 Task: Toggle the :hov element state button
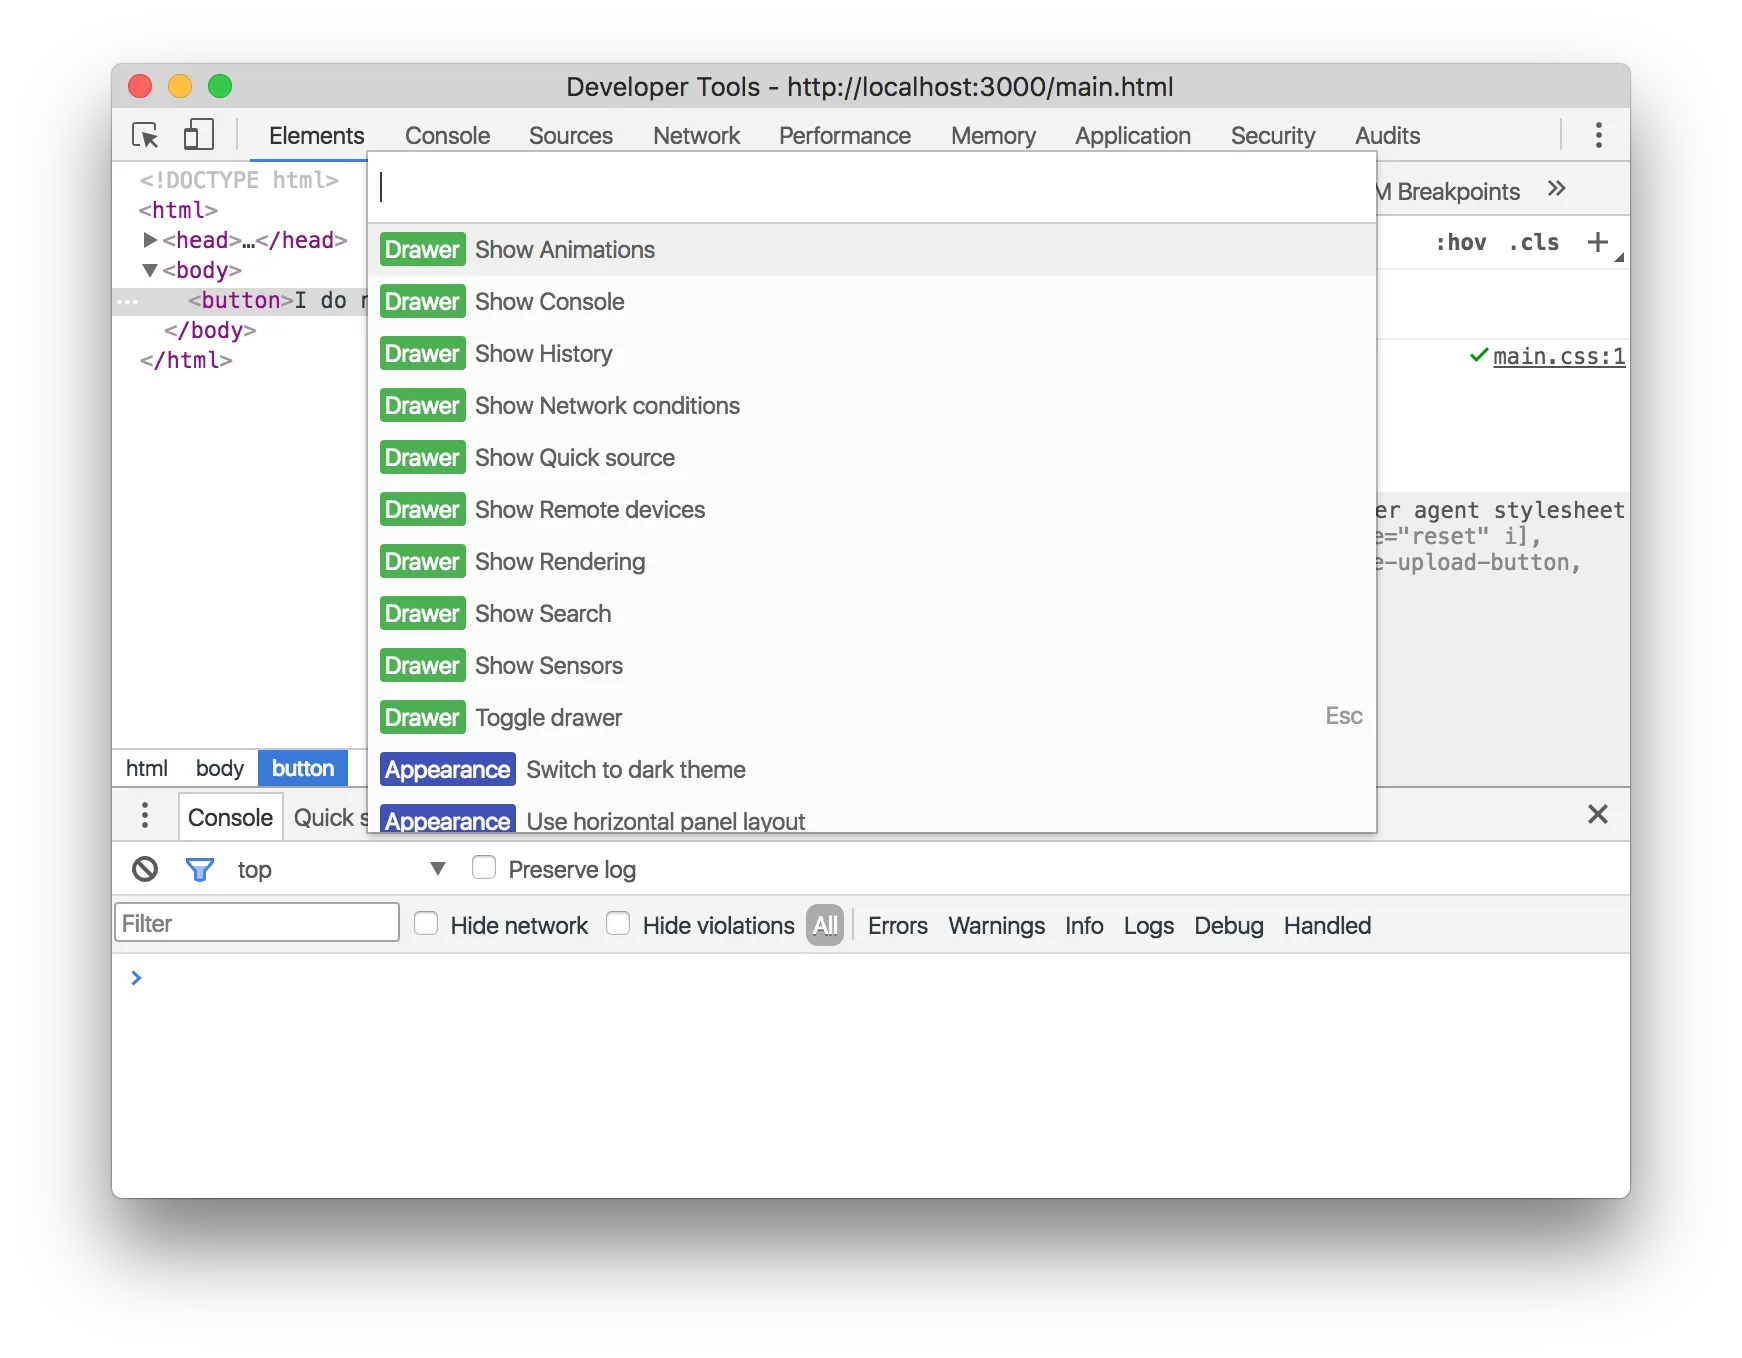(1460, 242)
